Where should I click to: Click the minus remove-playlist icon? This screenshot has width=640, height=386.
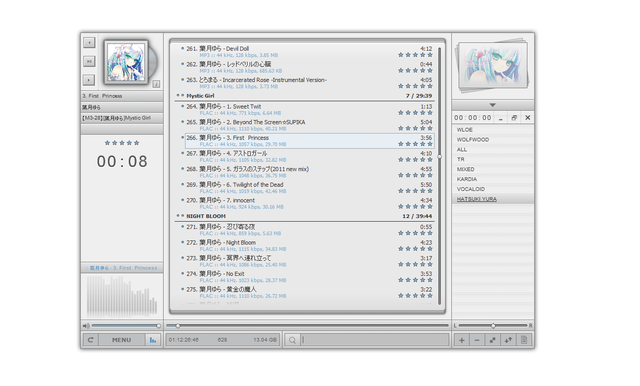click(477, 340)
